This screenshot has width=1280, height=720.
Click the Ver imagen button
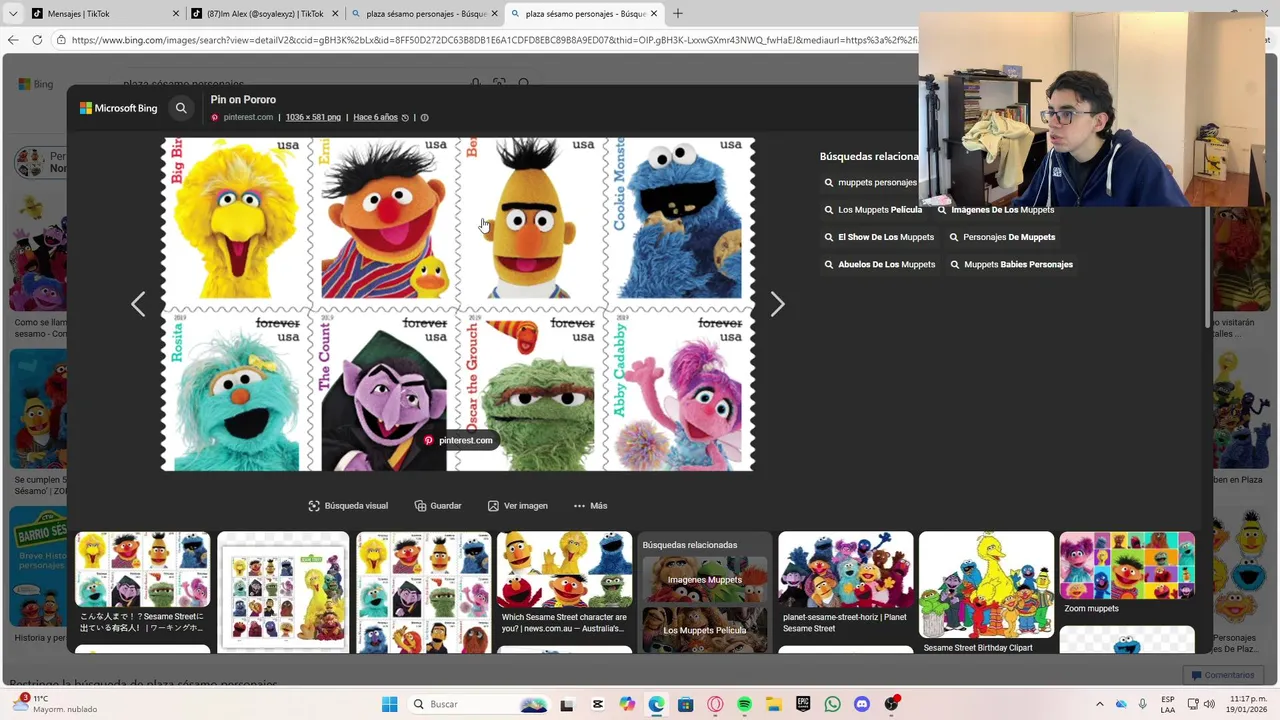coord(518,506)
